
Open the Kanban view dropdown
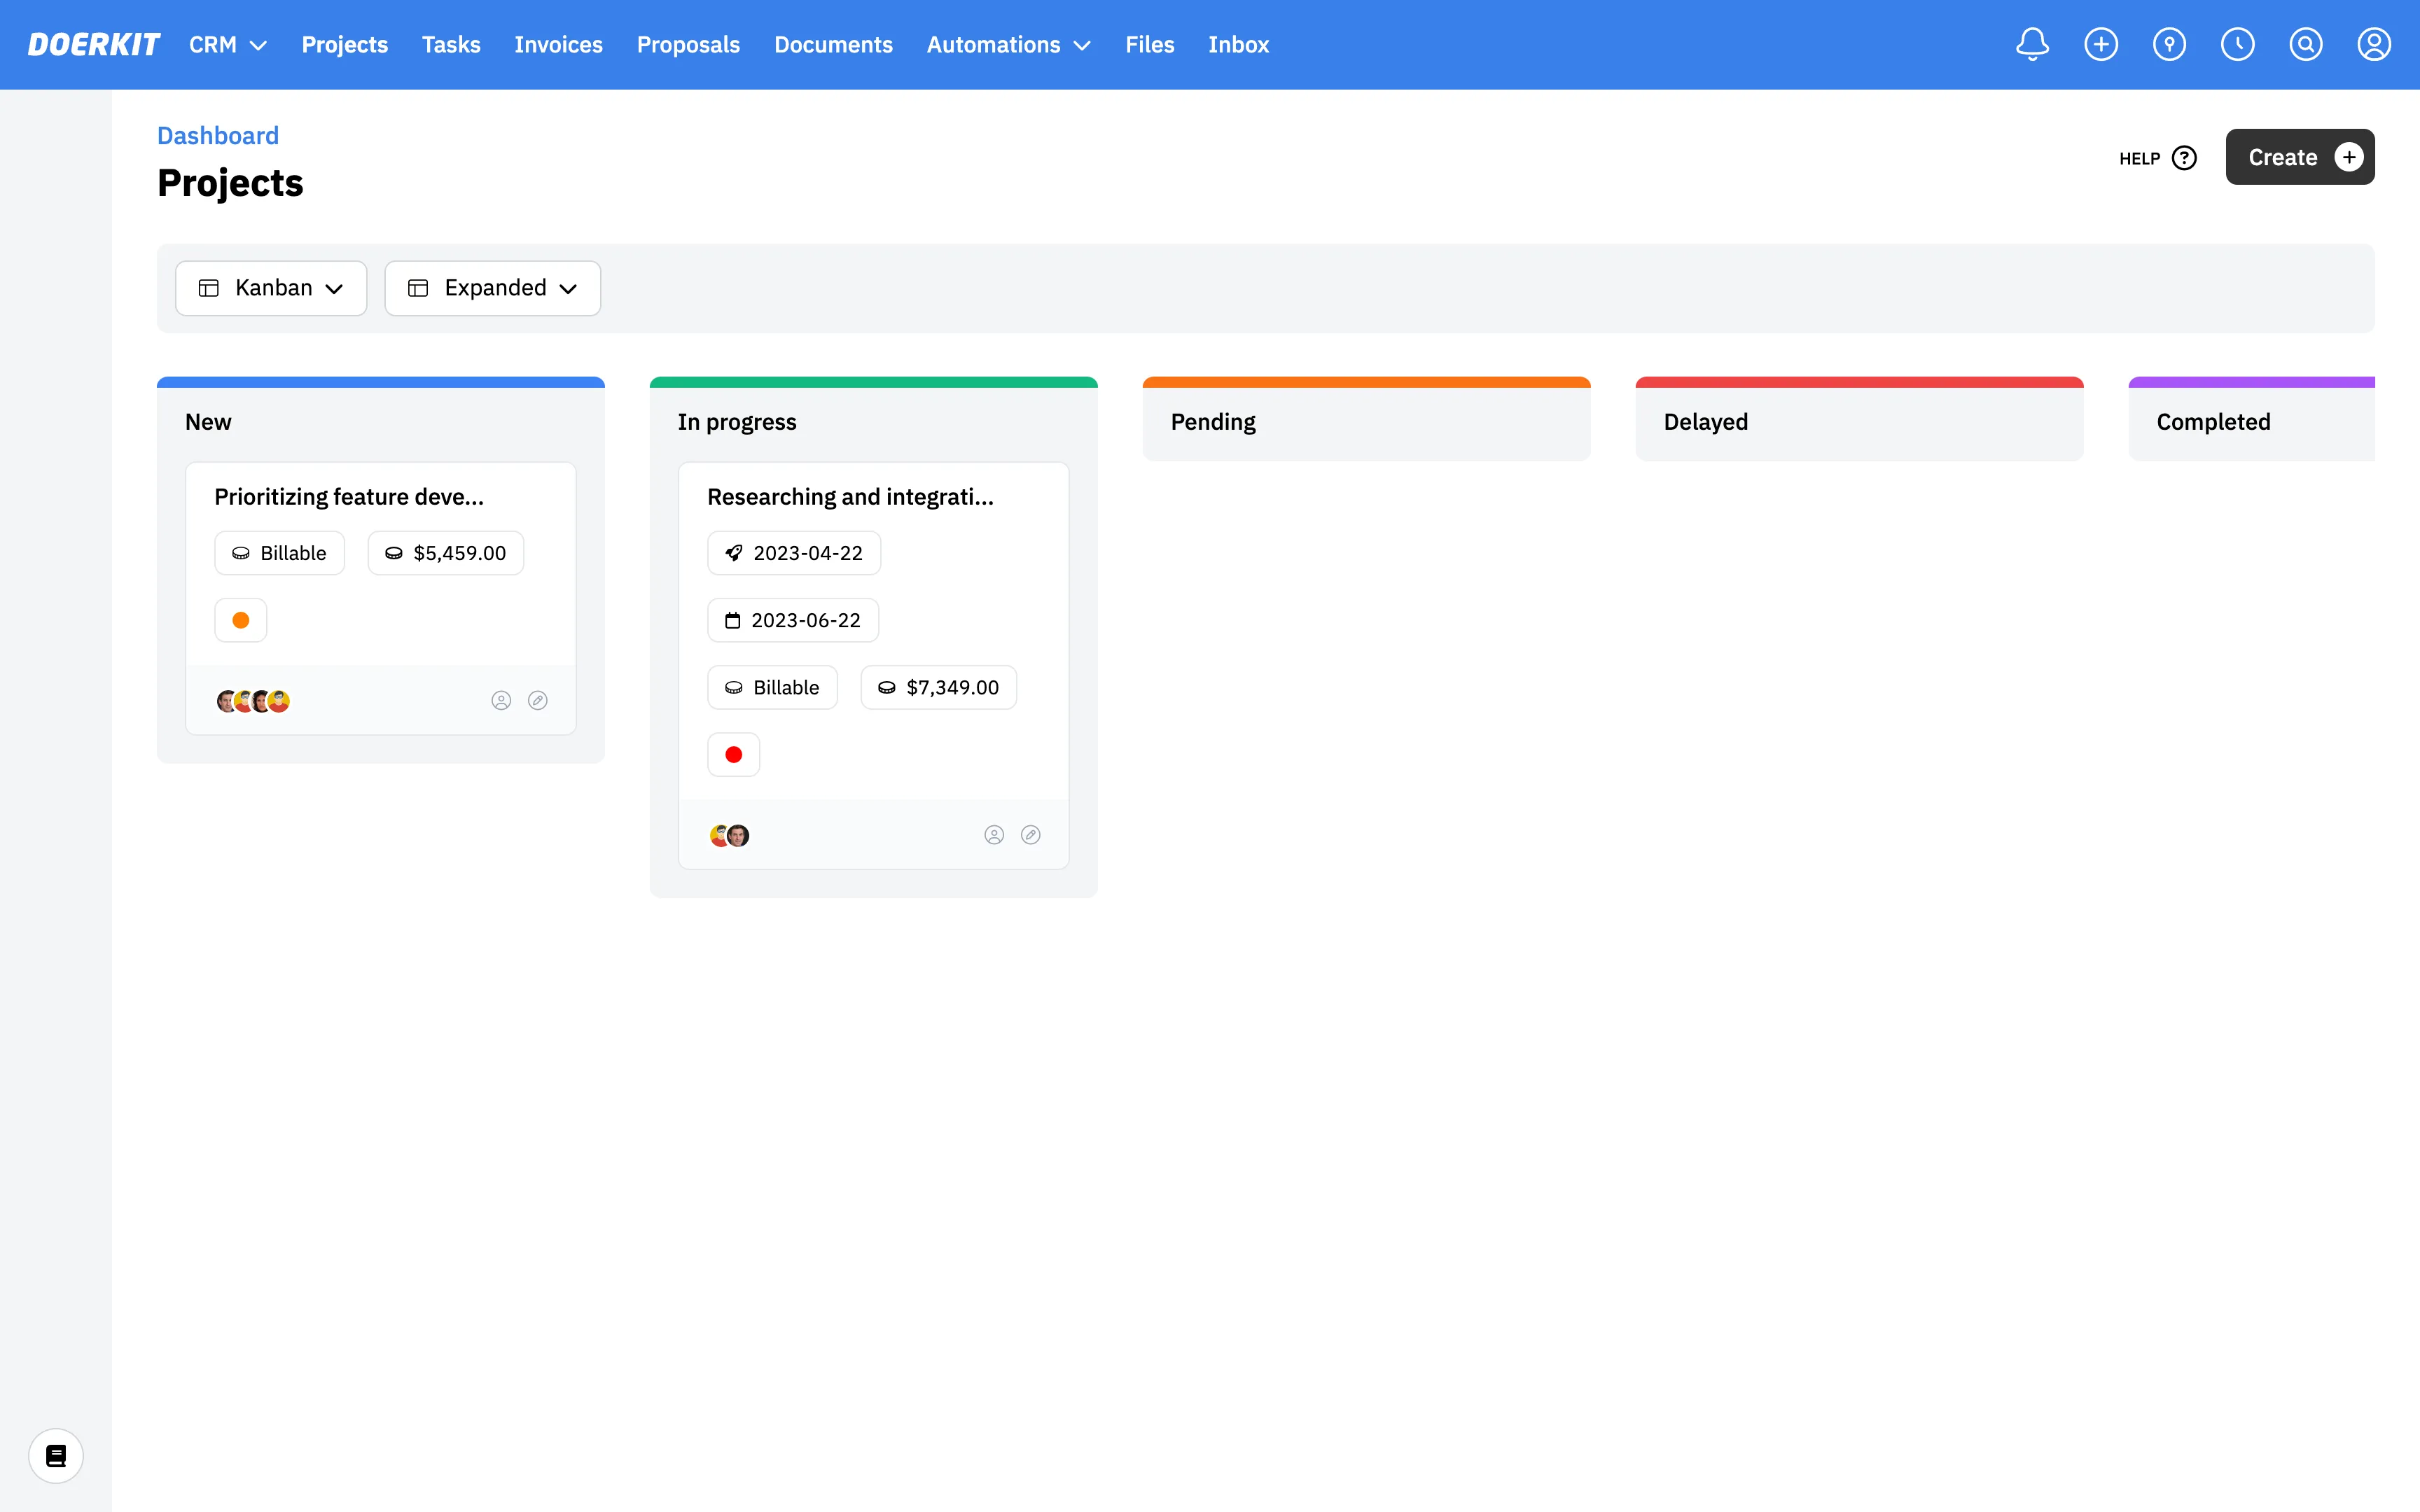pos(271,288)
